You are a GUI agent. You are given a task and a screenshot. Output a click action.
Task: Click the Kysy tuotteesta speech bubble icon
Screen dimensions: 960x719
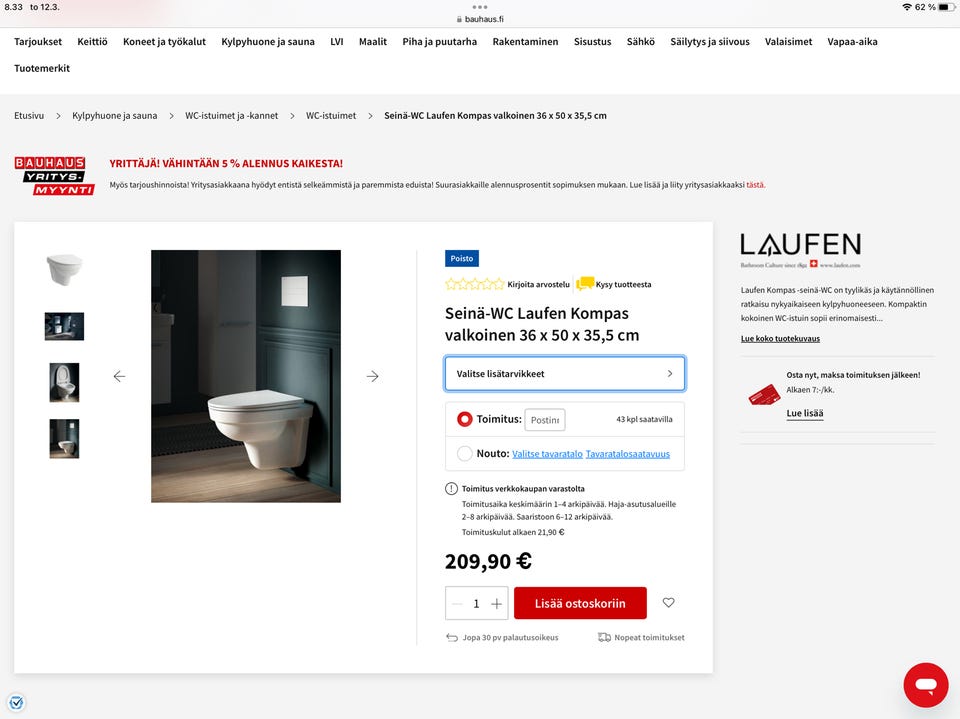(585, 284)
